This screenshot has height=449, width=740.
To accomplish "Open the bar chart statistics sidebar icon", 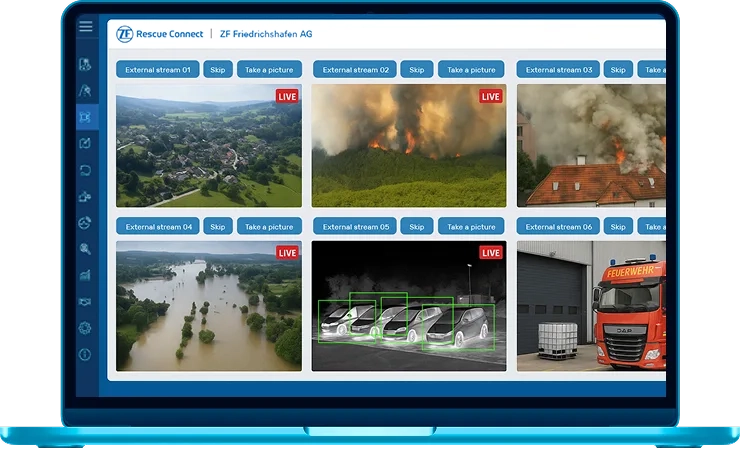I will (x=86, y=275).
